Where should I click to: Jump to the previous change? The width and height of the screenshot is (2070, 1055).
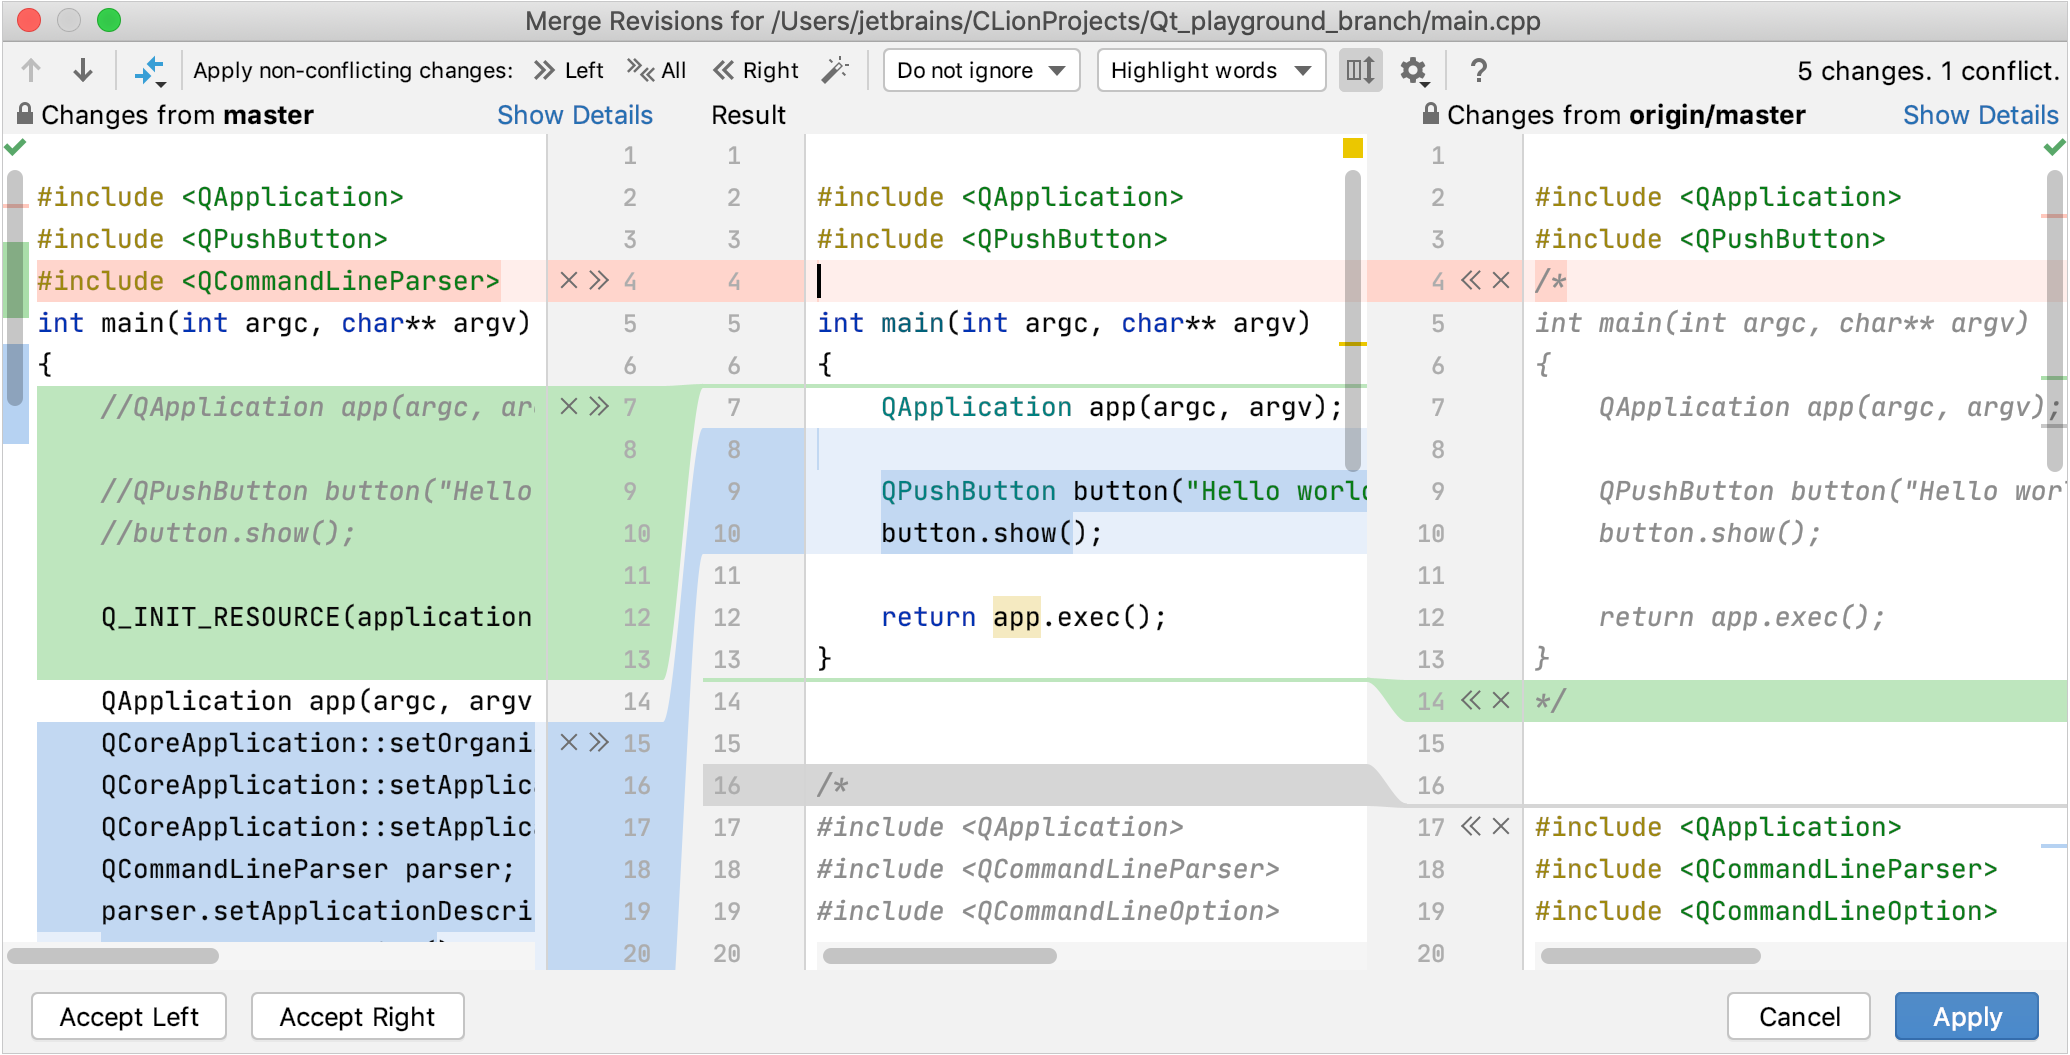[x=31, y=70]
